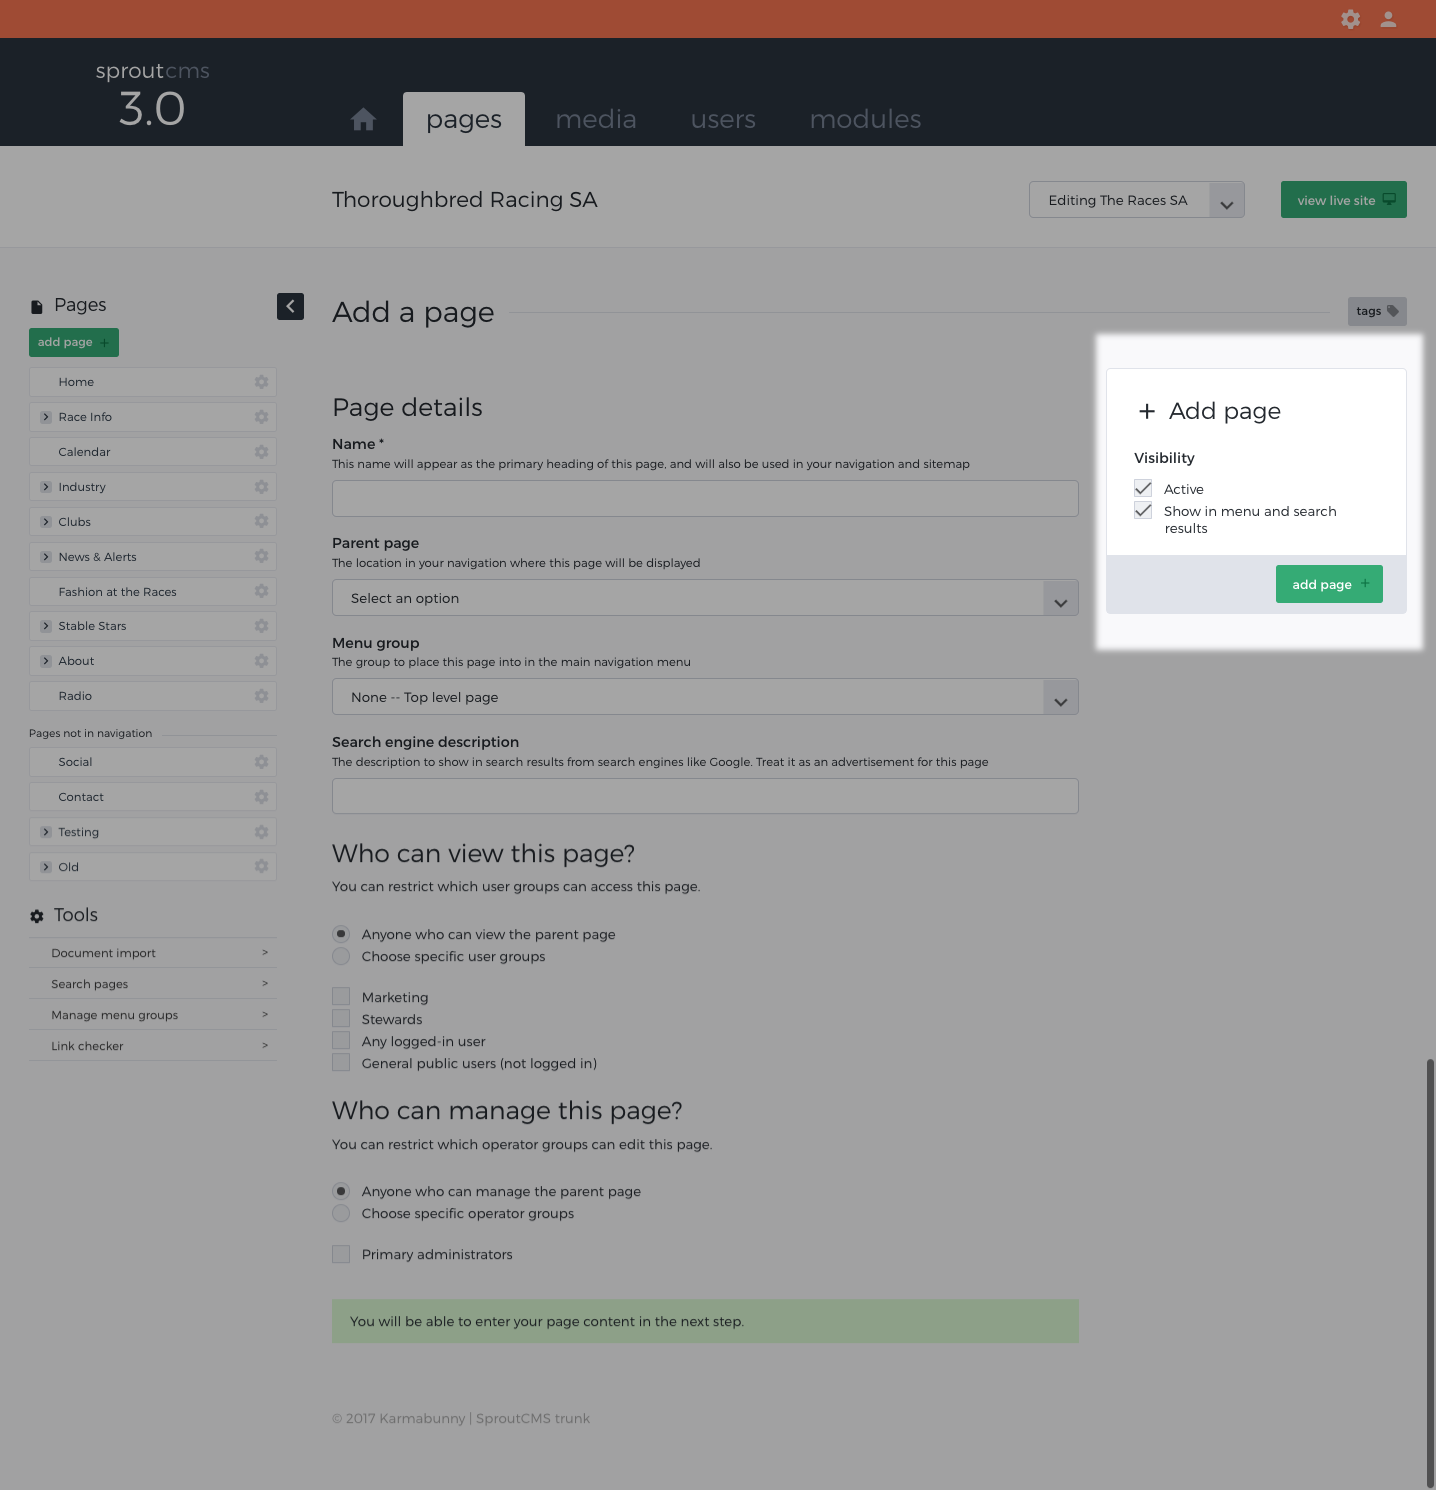Open the gear menu for Race Info
Image resolution: width=1436 pixels, height=1490 pixels.
(x=261, y=417)
